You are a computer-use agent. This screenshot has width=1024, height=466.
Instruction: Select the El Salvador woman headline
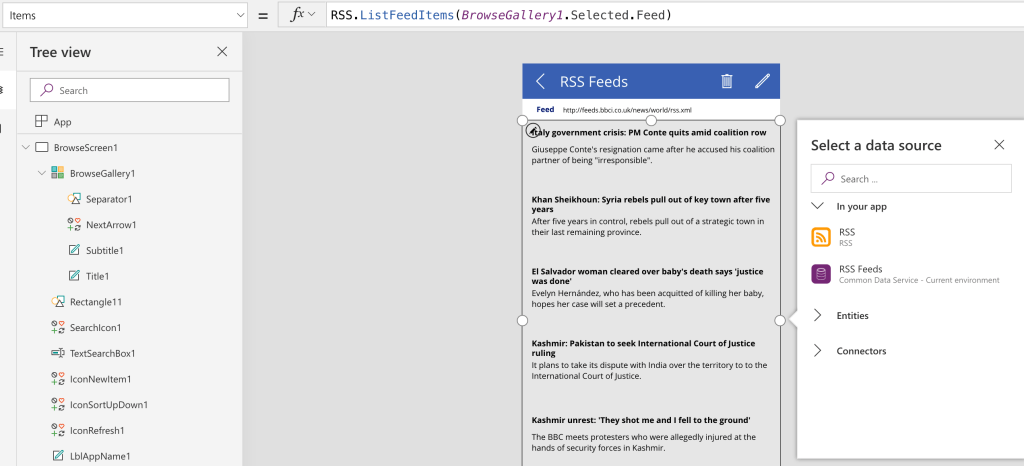[x=647, y=275]
